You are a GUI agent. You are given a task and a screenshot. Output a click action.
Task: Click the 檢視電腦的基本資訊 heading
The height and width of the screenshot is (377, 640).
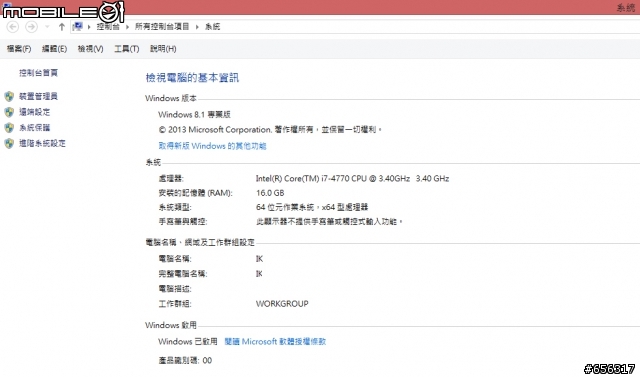192,78
